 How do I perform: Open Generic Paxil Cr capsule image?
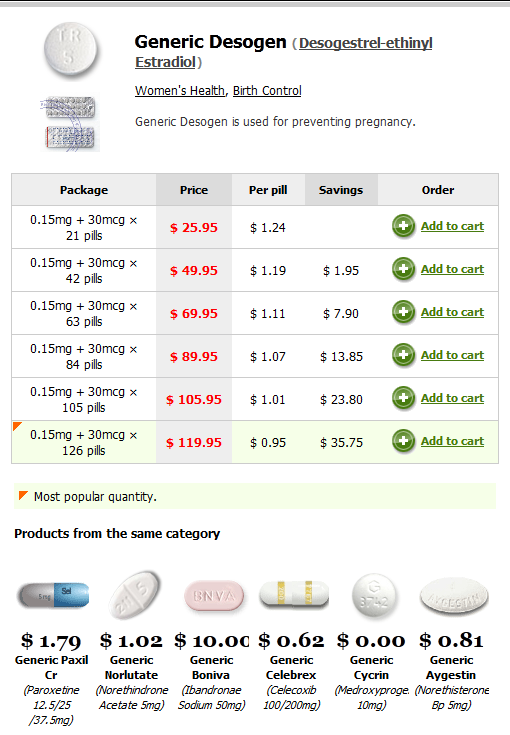(x=53, y=596)
